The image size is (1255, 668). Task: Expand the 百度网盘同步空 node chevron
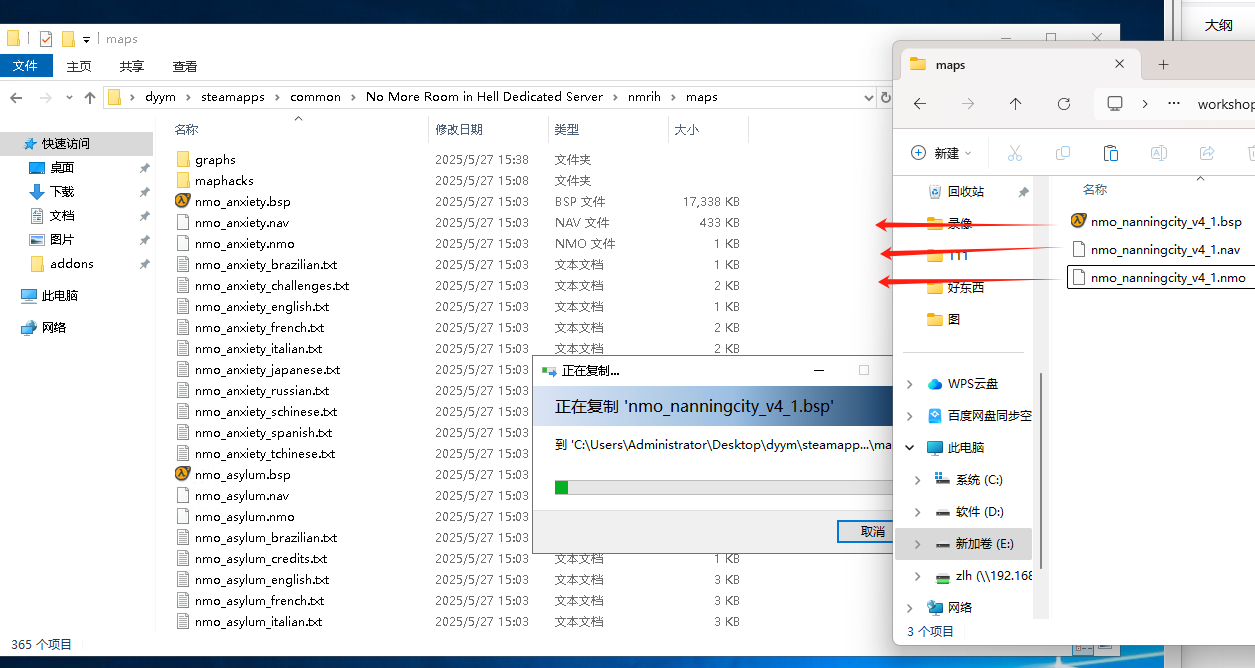click(910, 416)
